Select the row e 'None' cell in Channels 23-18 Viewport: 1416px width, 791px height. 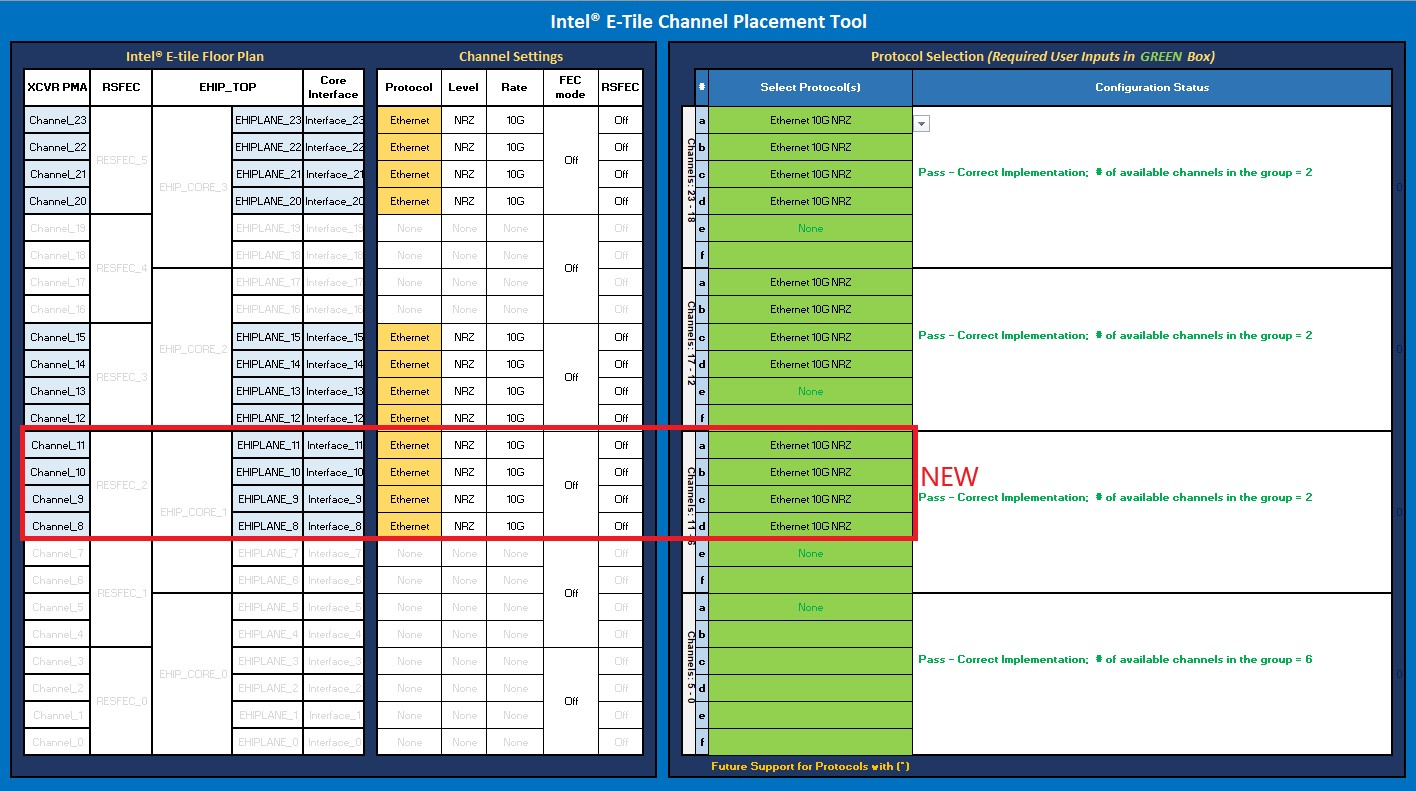[x=810, y=228]
